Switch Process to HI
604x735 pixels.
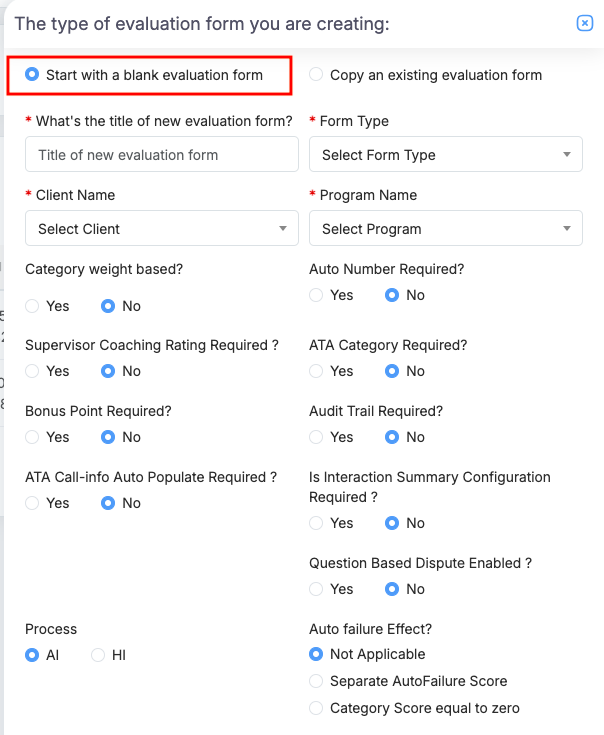pos(99,655)
